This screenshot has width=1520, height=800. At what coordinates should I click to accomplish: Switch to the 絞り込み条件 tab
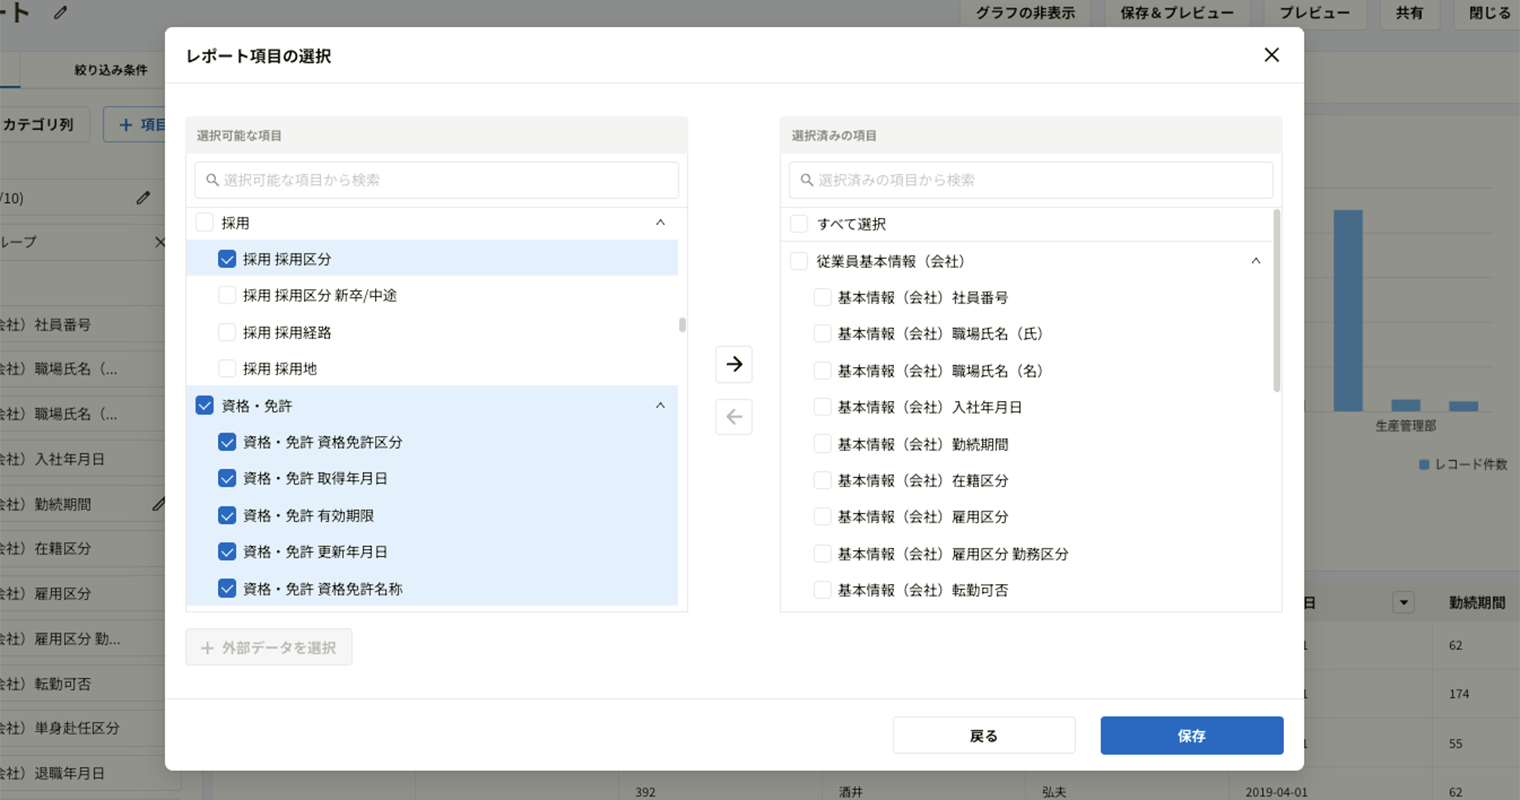111,70
